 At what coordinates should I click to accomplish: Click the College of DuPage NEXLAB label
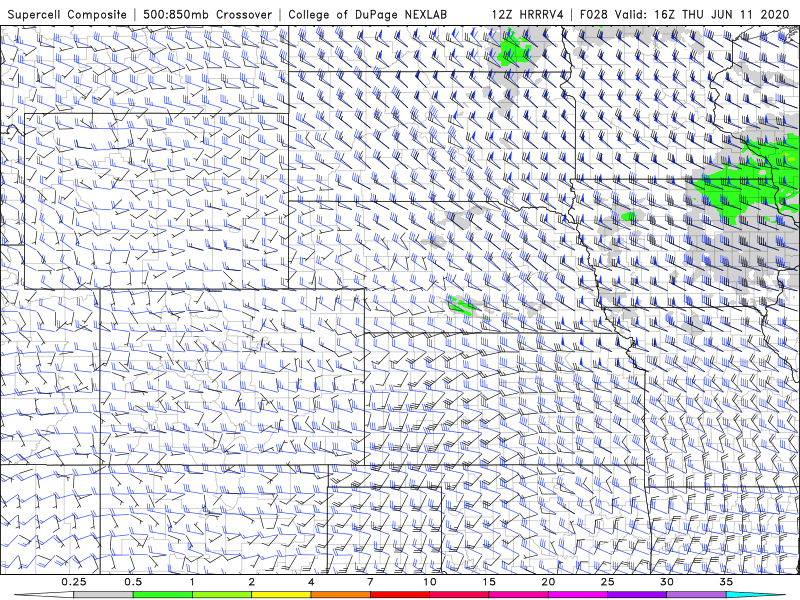point(367,15)
